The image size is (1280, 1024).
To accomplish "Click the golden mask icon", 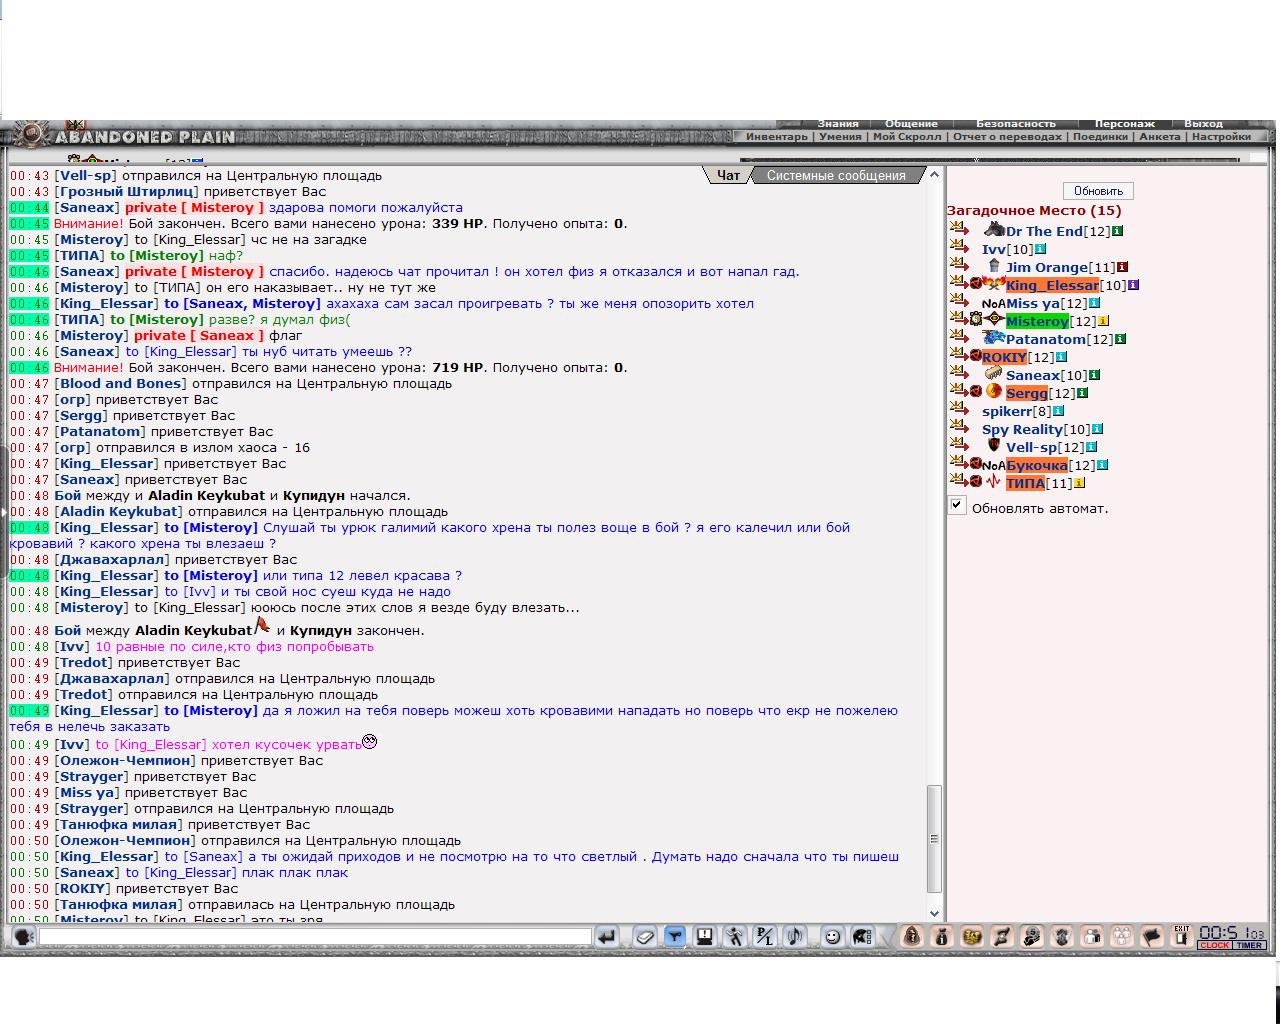I will [x=971, y=936].
